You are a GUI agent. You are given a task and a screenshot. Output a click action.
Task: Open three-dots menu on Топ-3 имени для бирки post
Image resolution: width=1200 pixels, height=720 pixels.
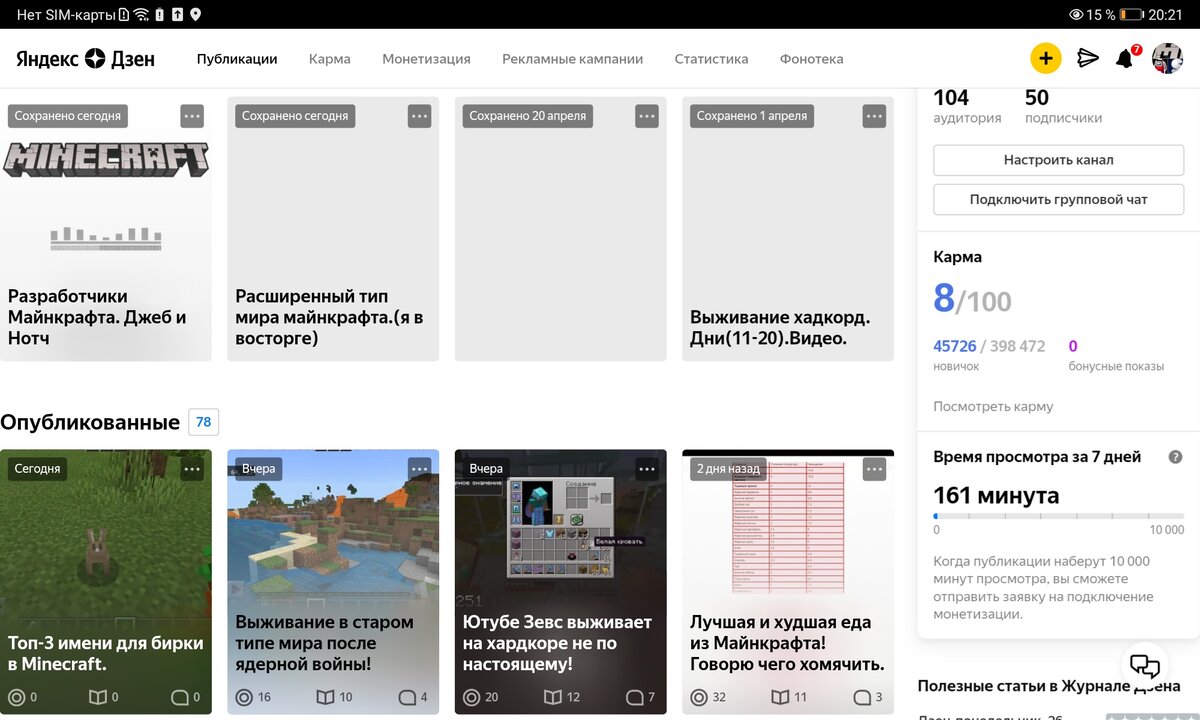click(192, 468)
